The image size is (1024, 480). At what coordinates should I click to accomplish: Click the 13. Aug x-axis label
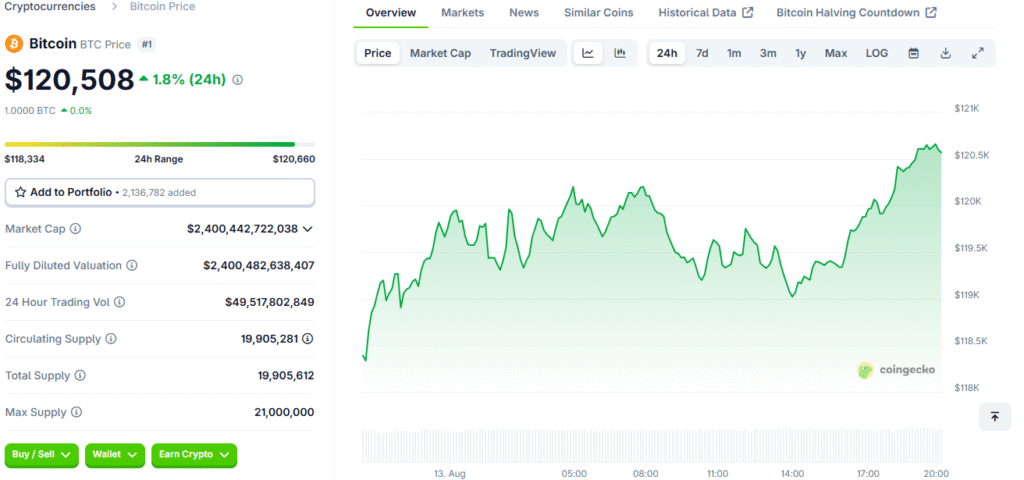[x=450, y=473]
